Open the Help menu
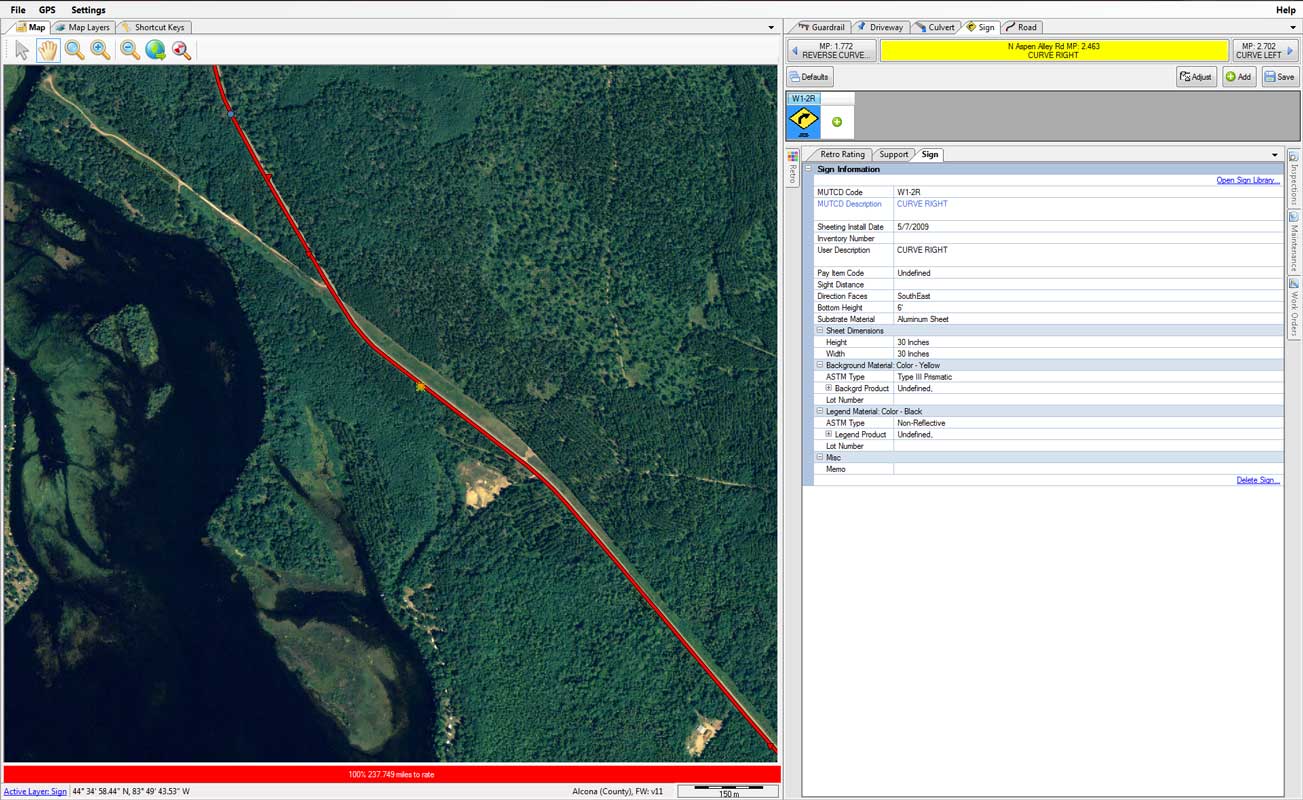 1286,10
